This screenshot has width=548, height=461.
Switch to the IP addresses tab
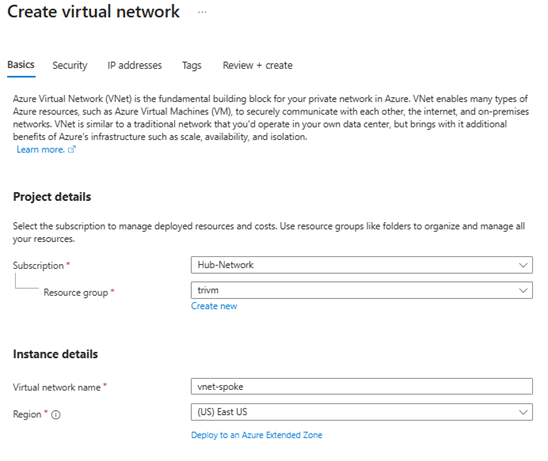135,65
